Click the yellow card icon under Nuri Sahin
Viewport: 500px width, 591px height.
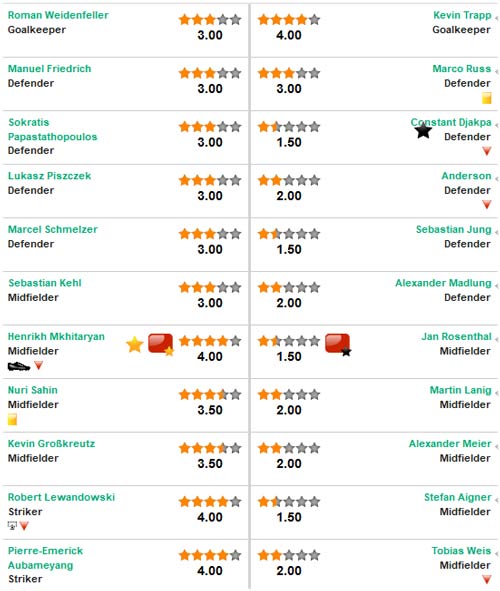click(12, 419)
